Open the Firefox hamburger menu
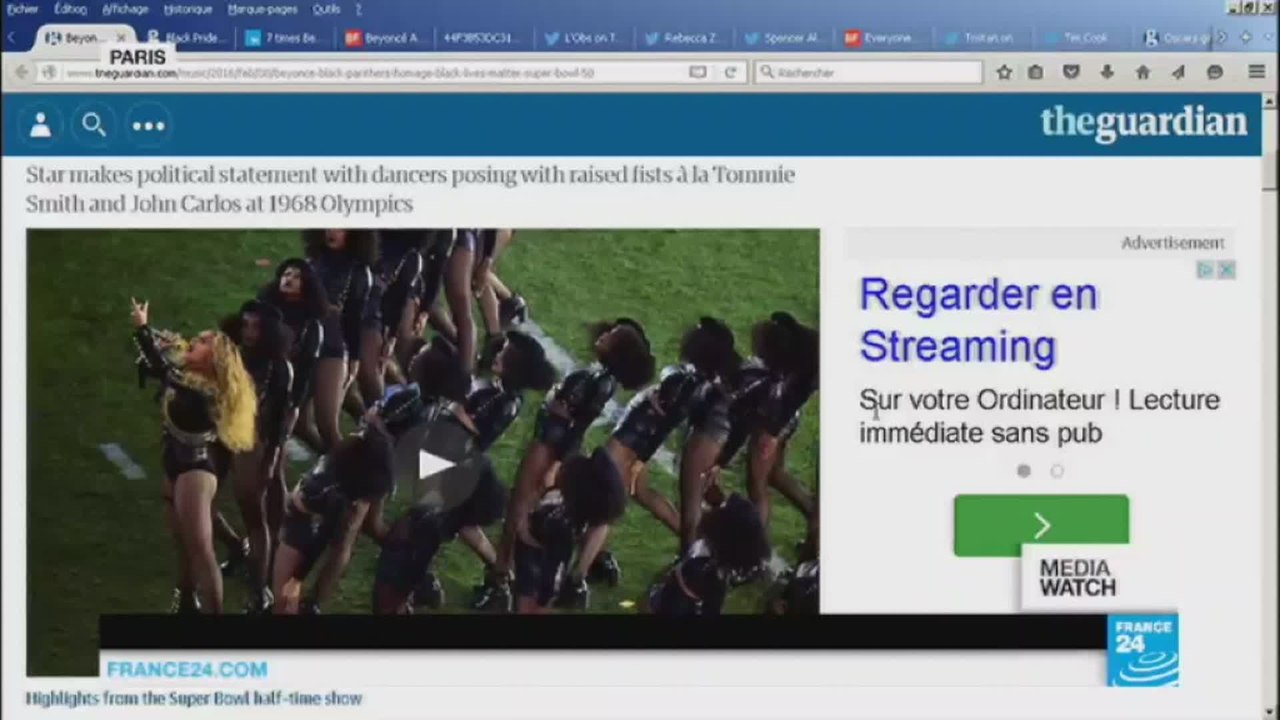The height and width of the screenshot is (720, 1280). tap(1257, 72)
